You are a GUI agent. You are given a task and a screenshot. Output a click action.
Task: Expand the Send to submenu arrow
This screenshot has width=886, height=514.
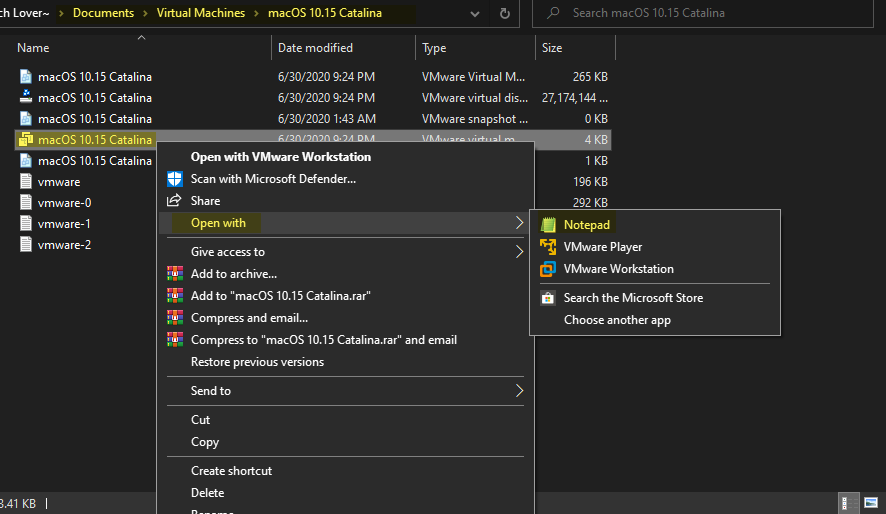click(x=519, y=391)
